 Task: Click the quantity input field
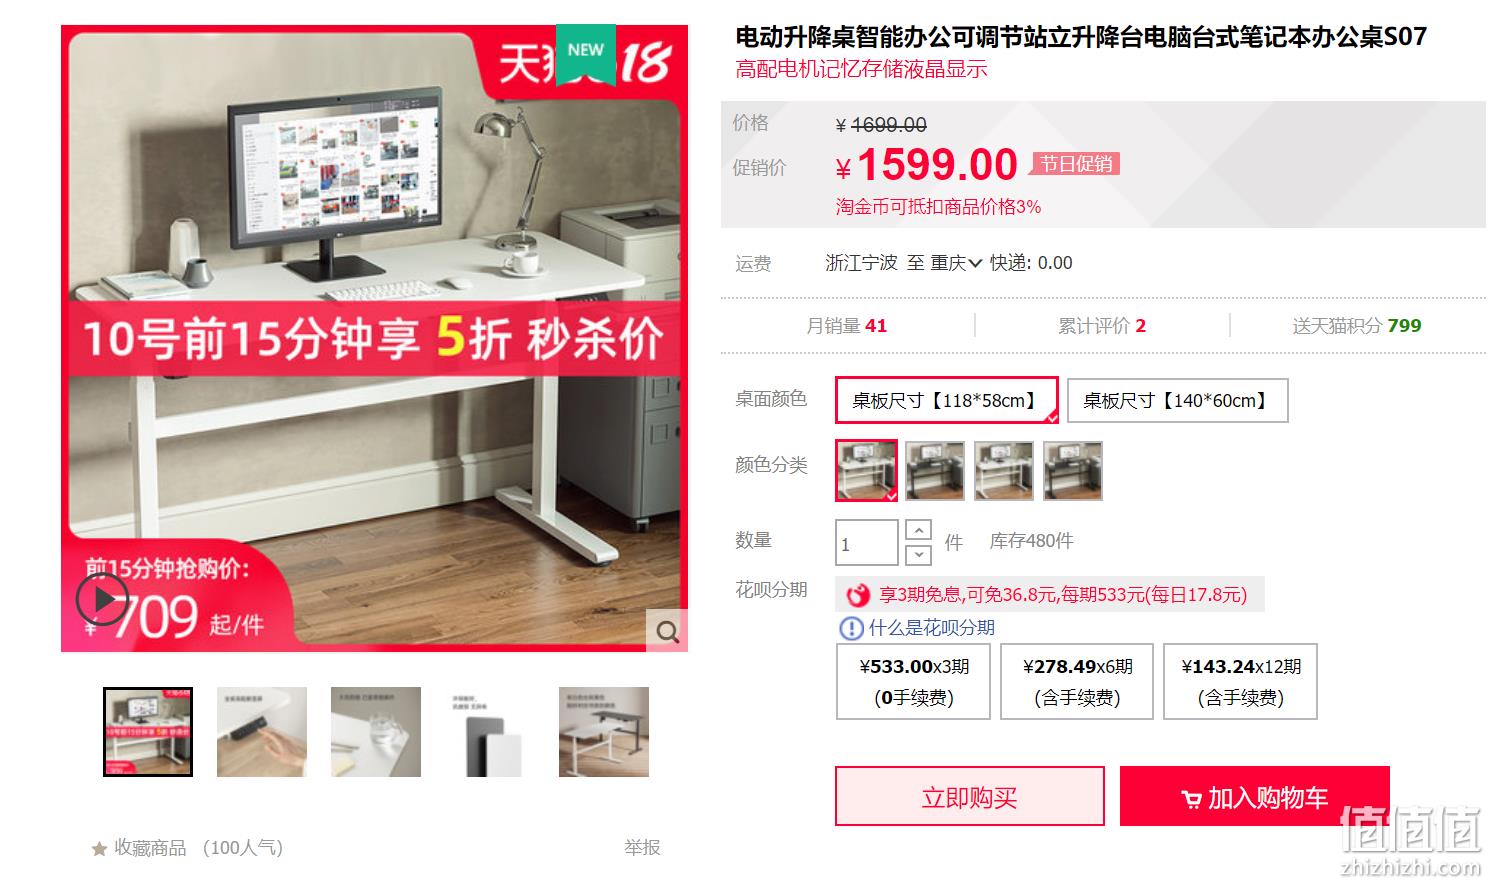[866, 544]
